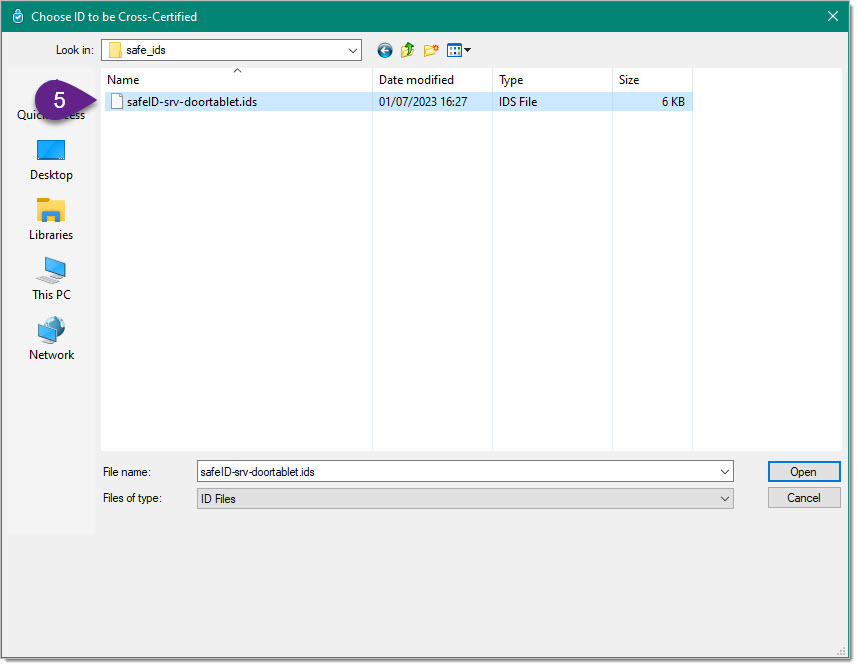Close the Choose ID dialog
The image size is (858, 667).
click(833, 16)
